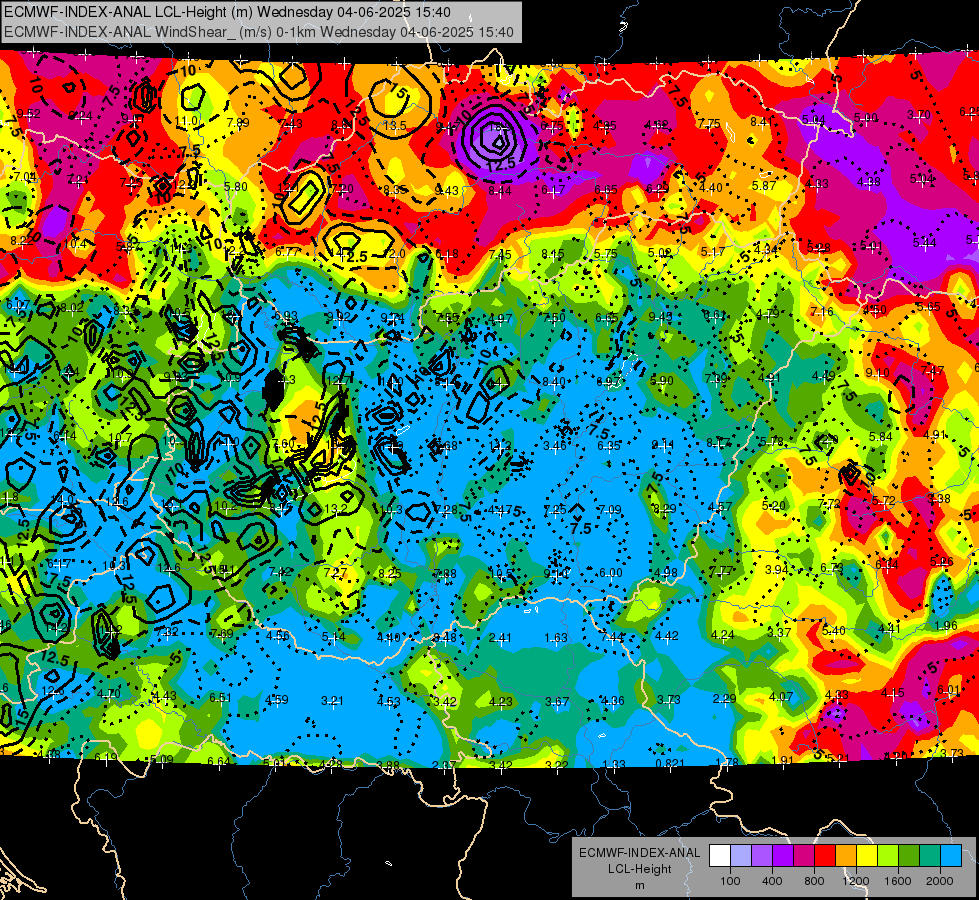Click the 2000 tick label on the legend
Image resolution: width=979 pixels, height=900 pixels.
tap(940, 881)
